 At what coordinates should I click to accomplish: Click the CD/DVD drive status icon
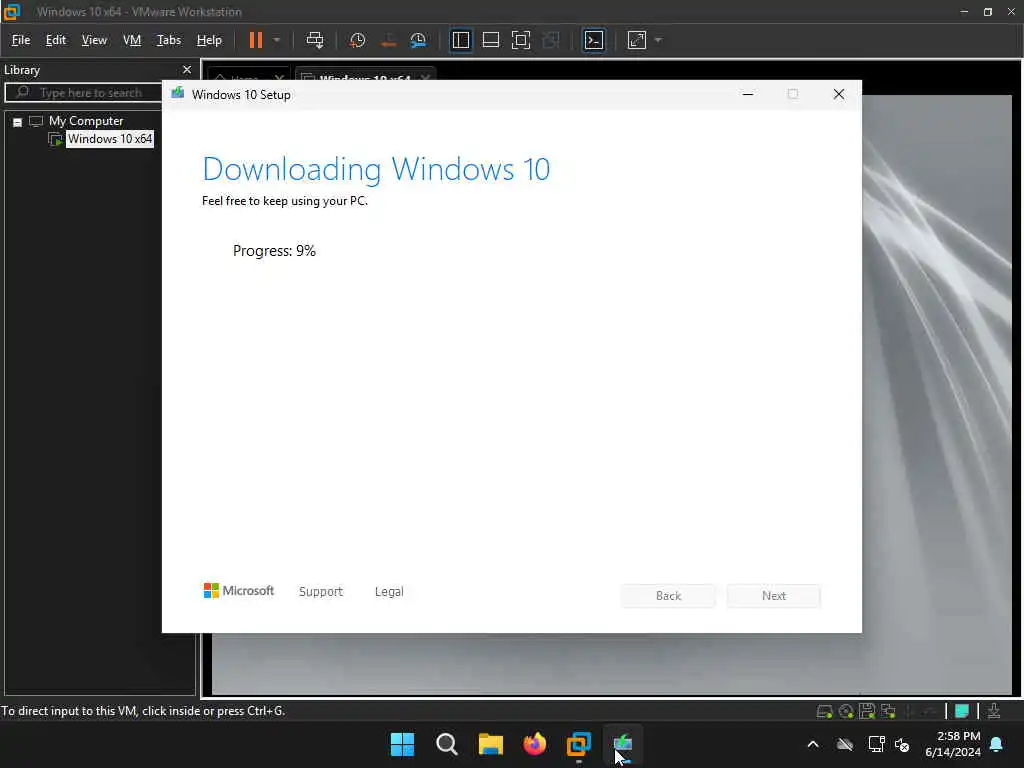coord(846,711)
